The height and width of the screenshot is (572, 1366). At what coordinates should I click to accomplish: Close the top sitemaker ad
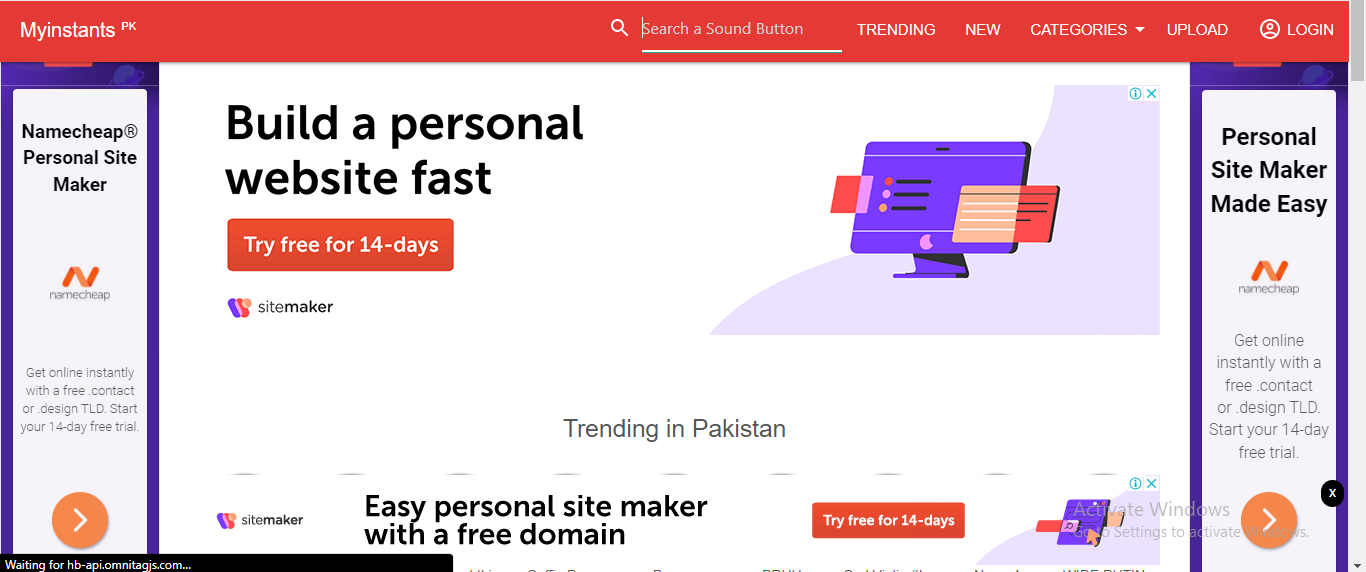[1152, 93]
